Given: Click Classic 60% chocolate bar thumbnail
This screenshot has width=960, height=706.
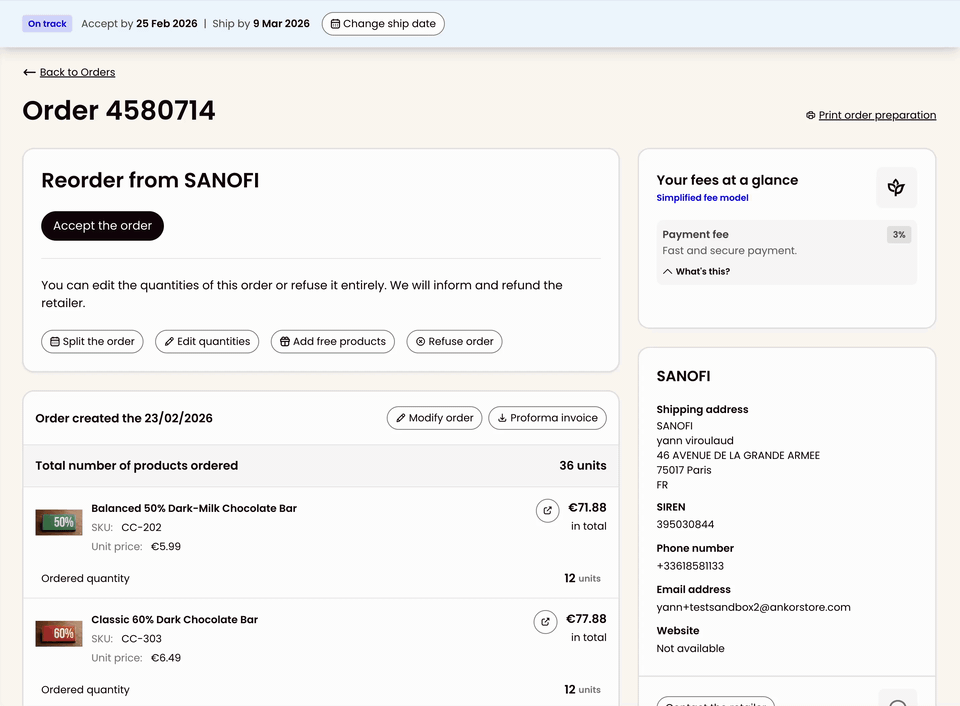Looking at the screenshot, I should 59,634.
